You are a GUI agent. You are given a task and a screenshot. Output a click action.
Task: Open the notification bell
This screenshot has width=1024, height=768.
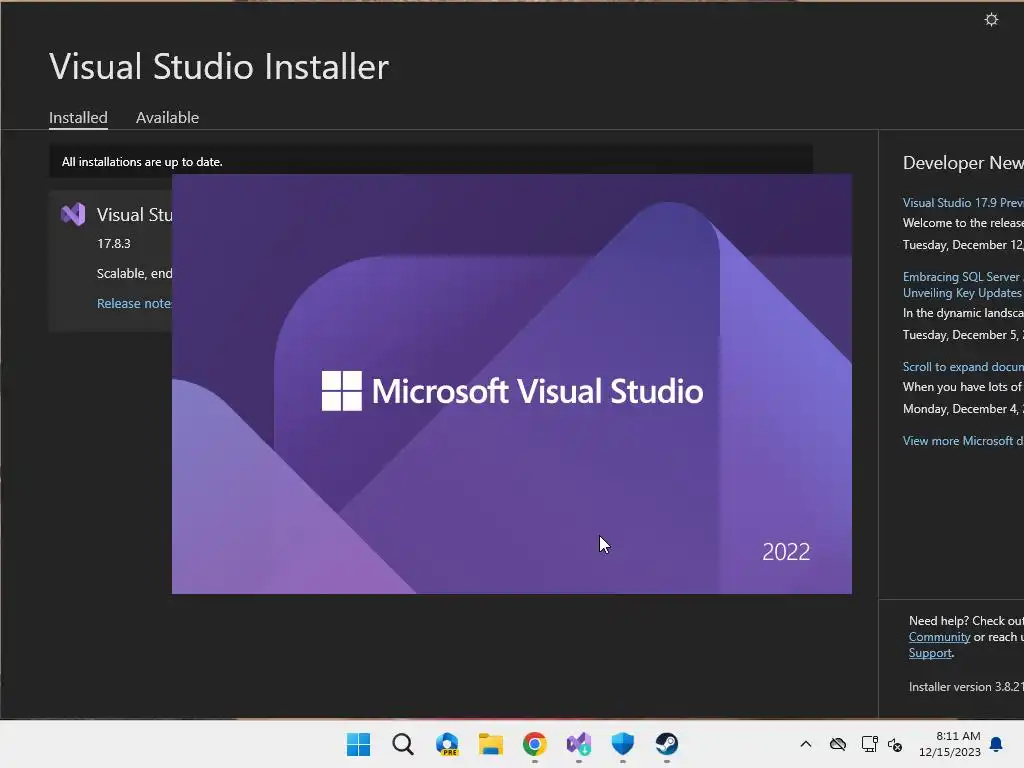(x=996, y=744)
